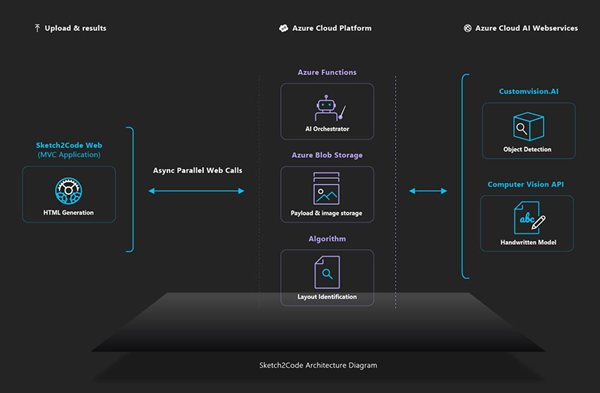
Task: Click the Payload & image storage icon
Action: [x=326, y=188]
